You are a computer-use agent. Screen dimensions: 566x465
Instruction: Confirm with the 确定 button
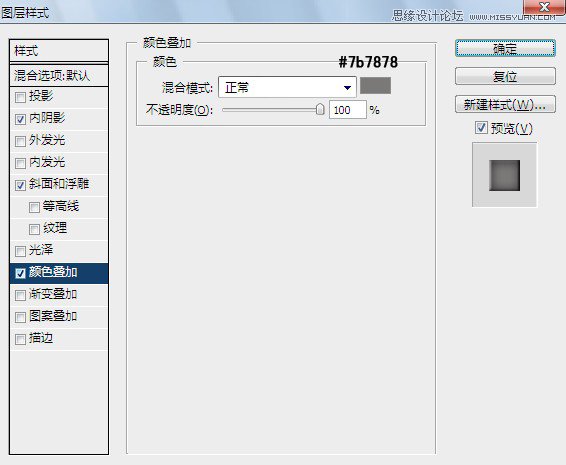(505, 48)
